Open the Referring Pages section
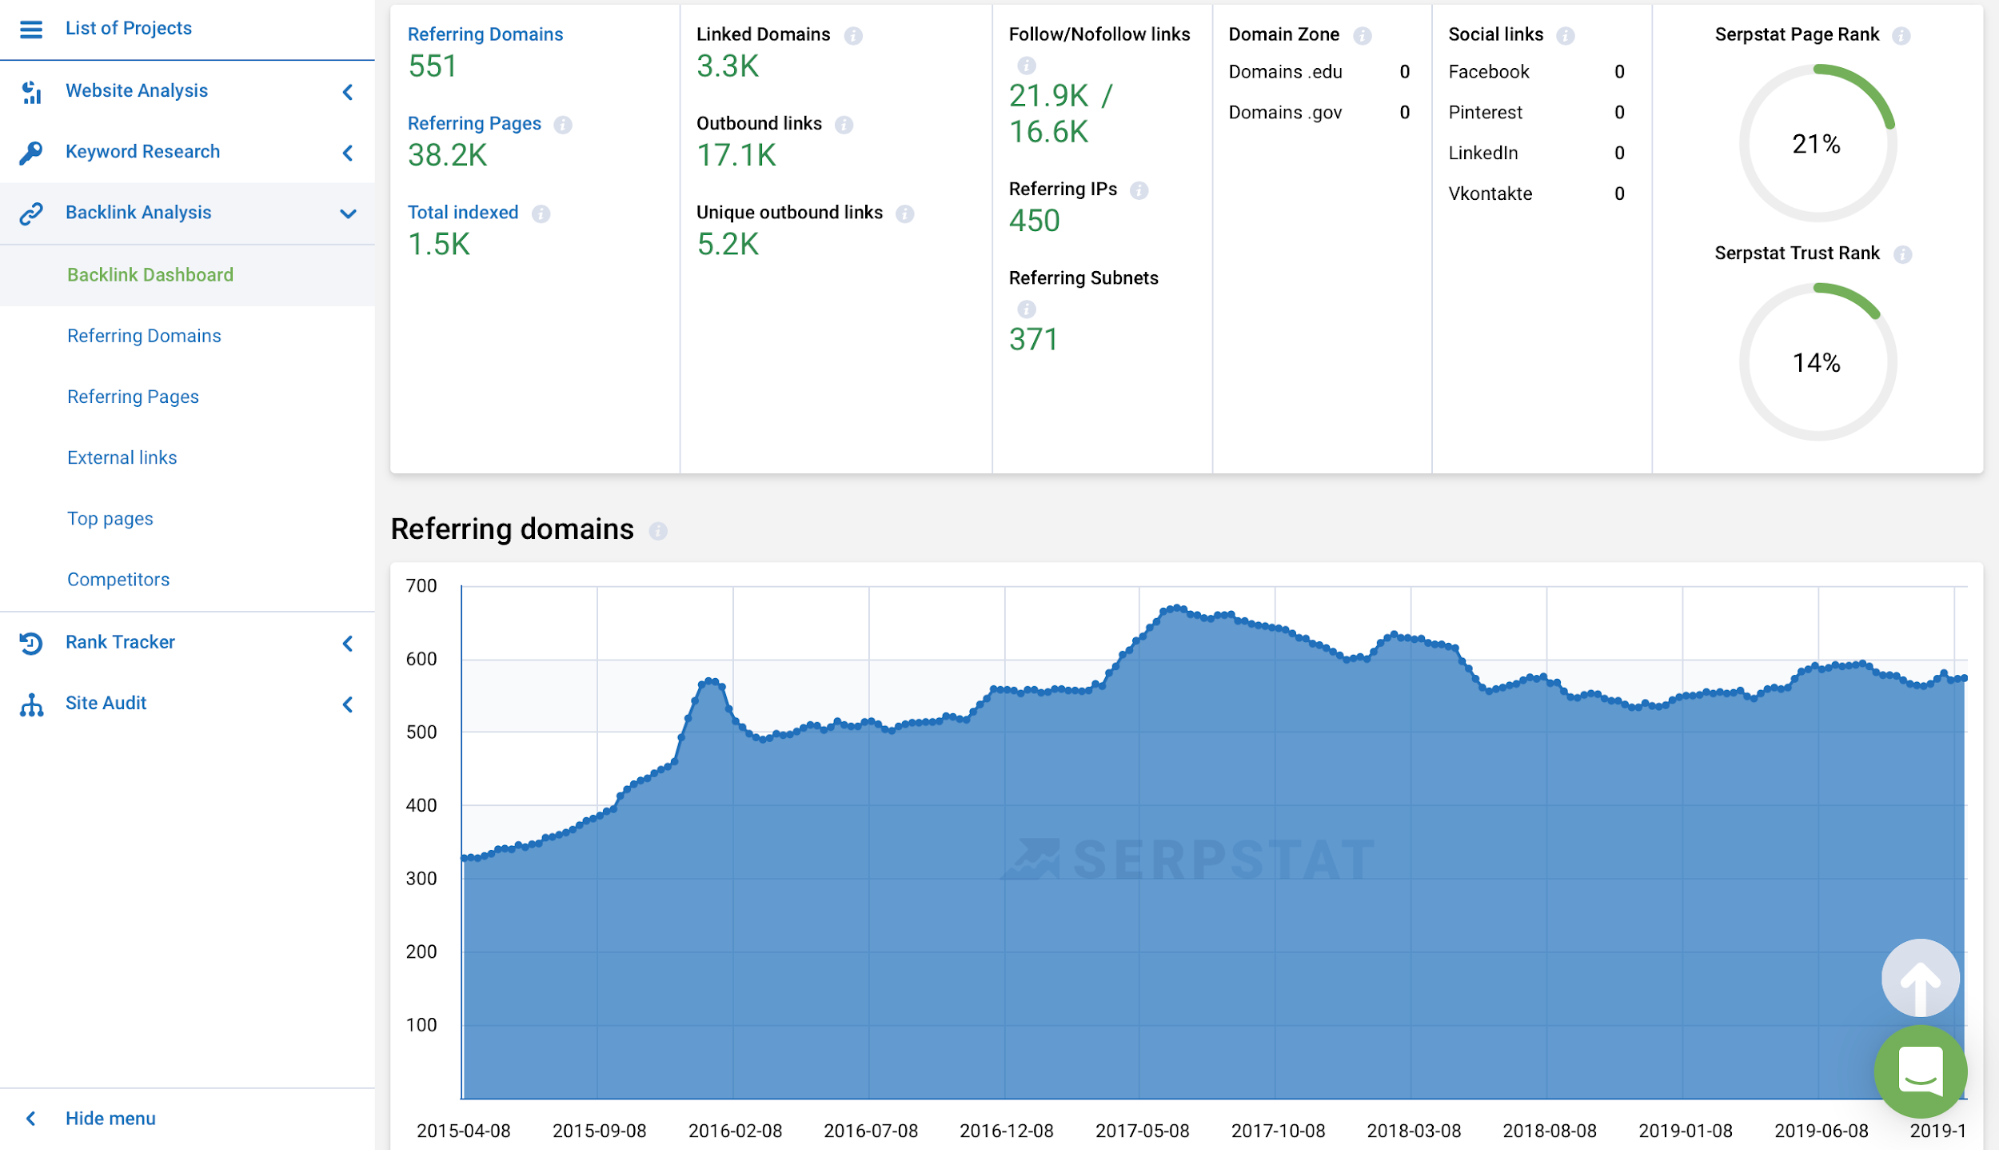 [x=133, y=395]
